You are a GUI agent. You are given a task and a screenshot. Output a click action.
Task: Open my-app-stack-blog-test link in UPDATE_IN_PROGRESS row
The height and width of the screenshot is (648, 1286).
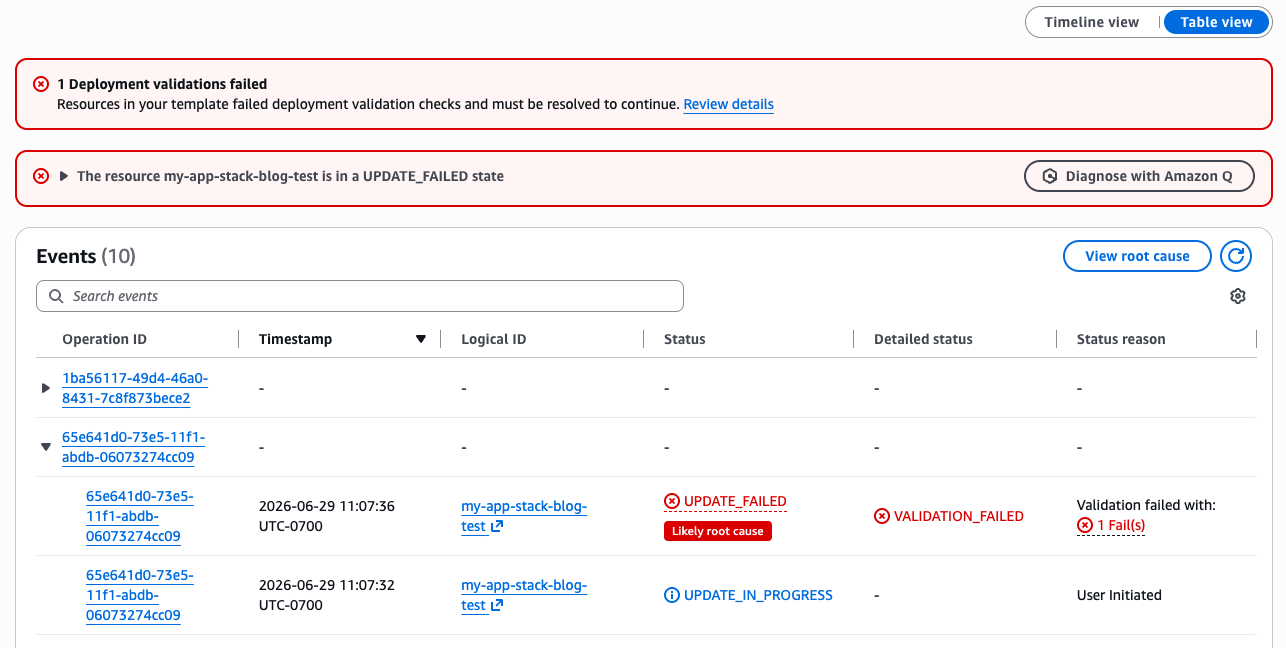click(x=524, y=595)
